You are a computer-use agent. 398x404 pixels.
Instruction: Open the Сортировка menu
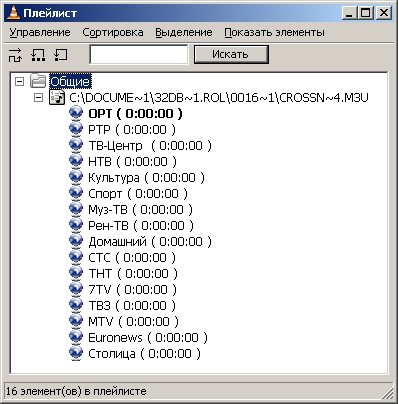113,32
